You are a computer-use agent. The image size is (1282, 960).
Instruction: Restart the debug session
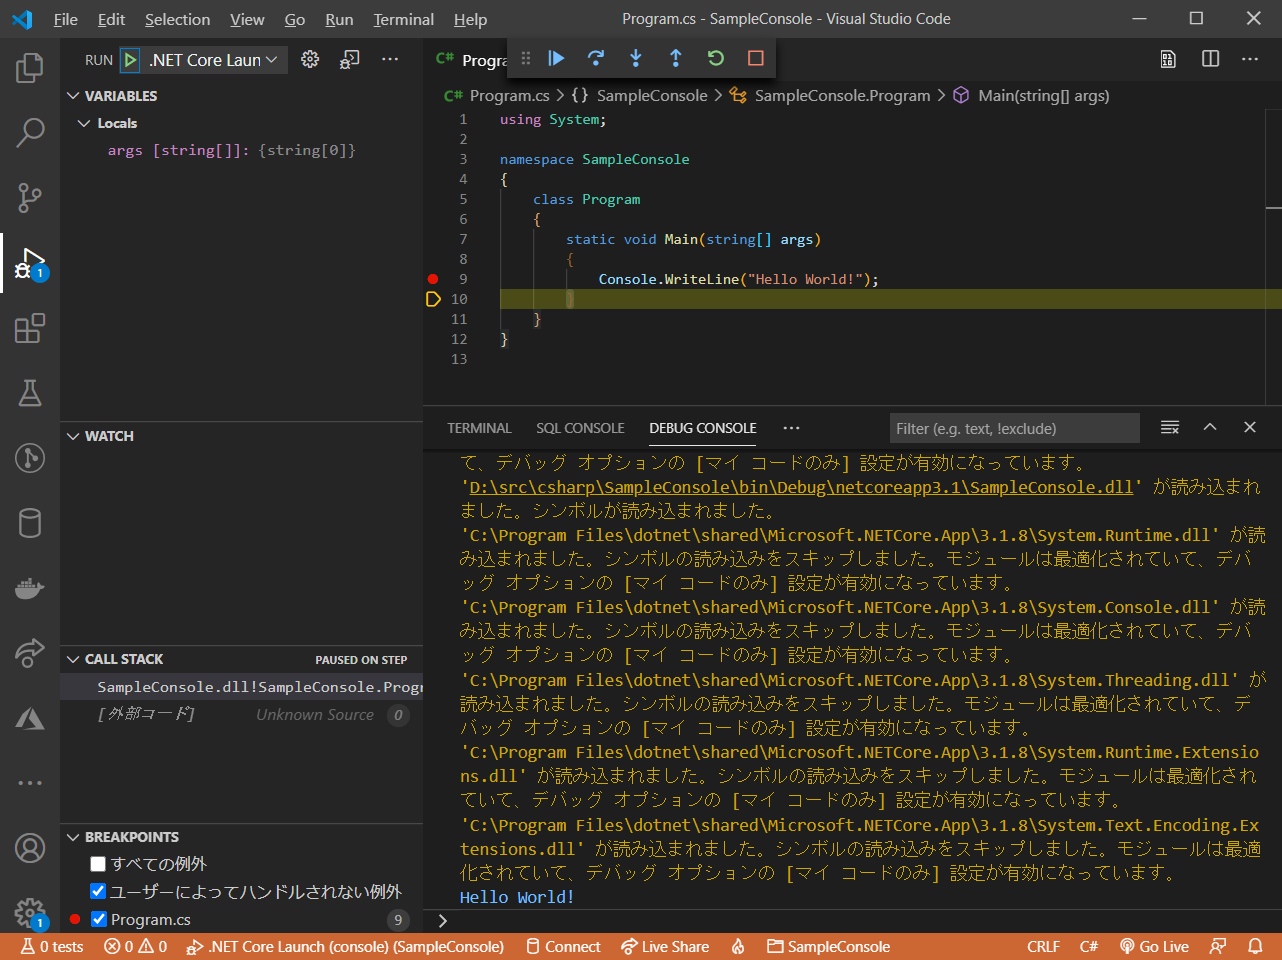716,58
